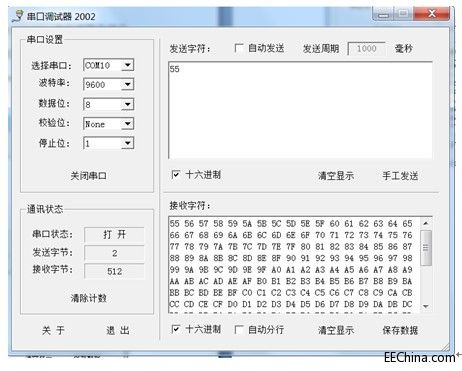This screenshot has width=462, height=371.
Task: Click the receive box scrollbar down arrow
Action: 426,306
